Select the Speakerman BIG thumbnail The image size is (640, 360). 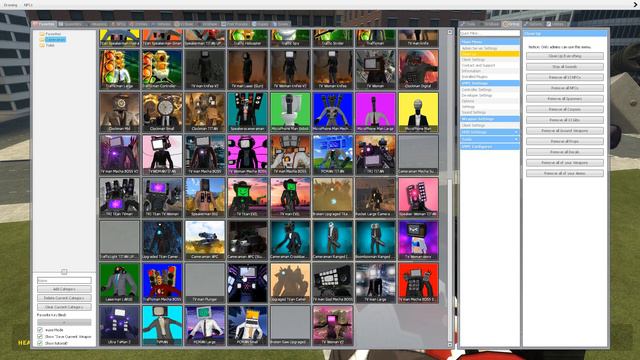205,197
